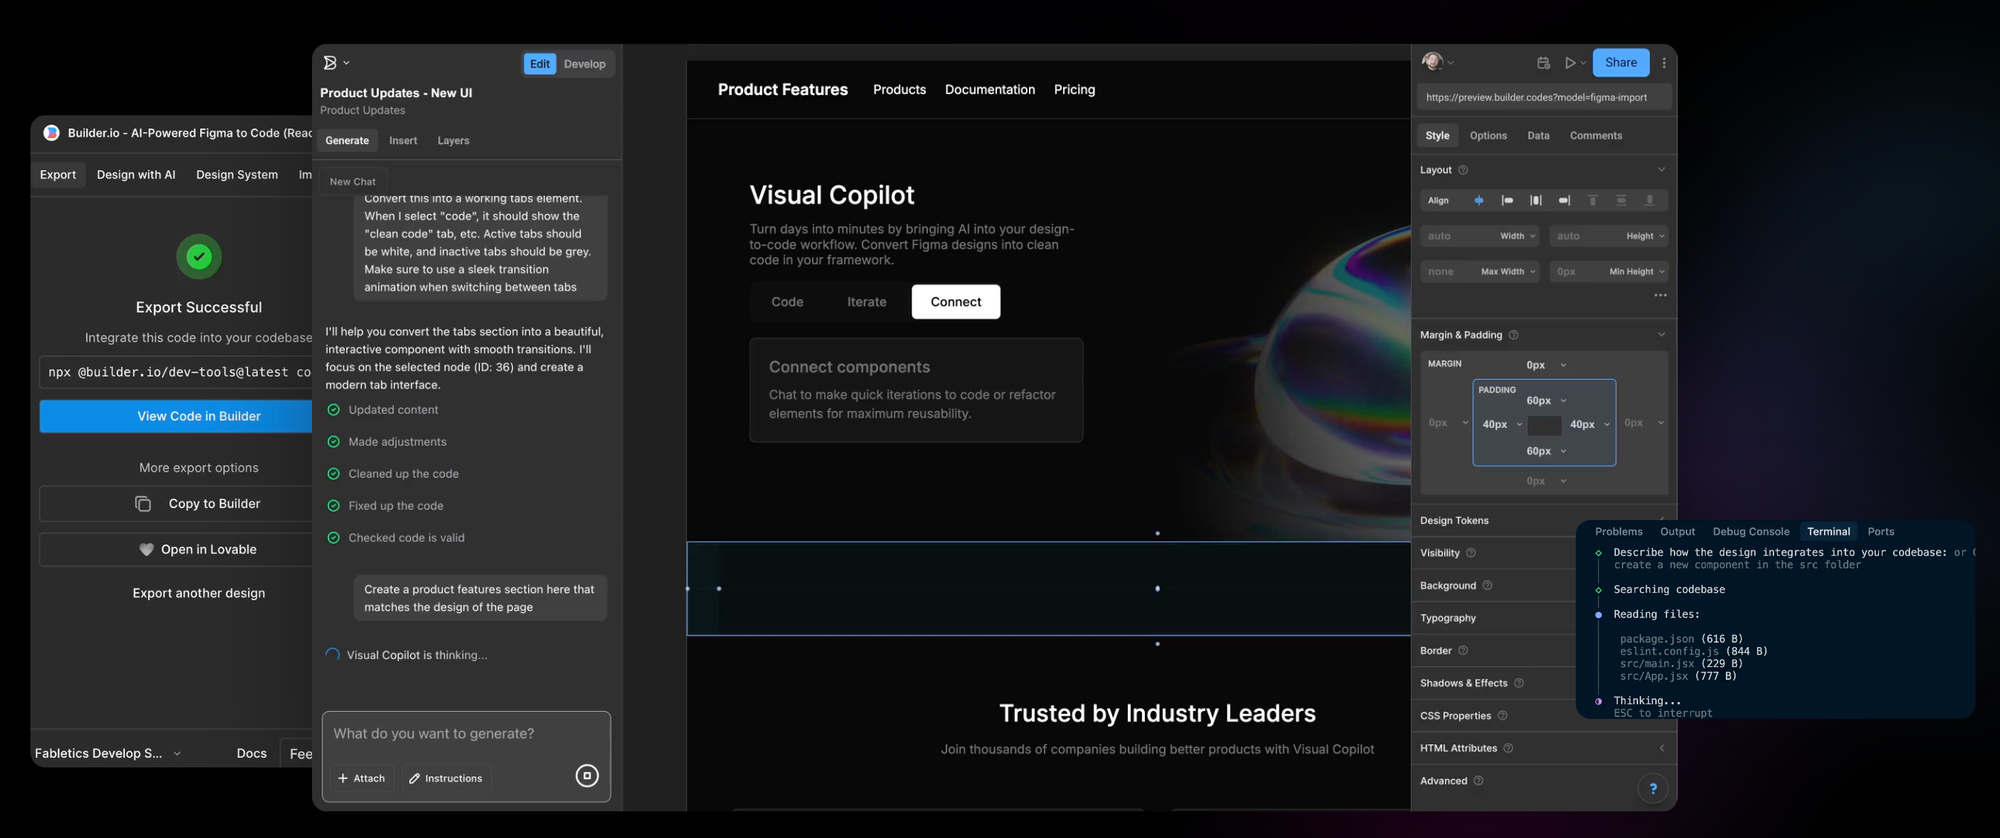Click the Builder.io plugin logo icon
This screenshot has height=838, width=2000.
[51, 133]
